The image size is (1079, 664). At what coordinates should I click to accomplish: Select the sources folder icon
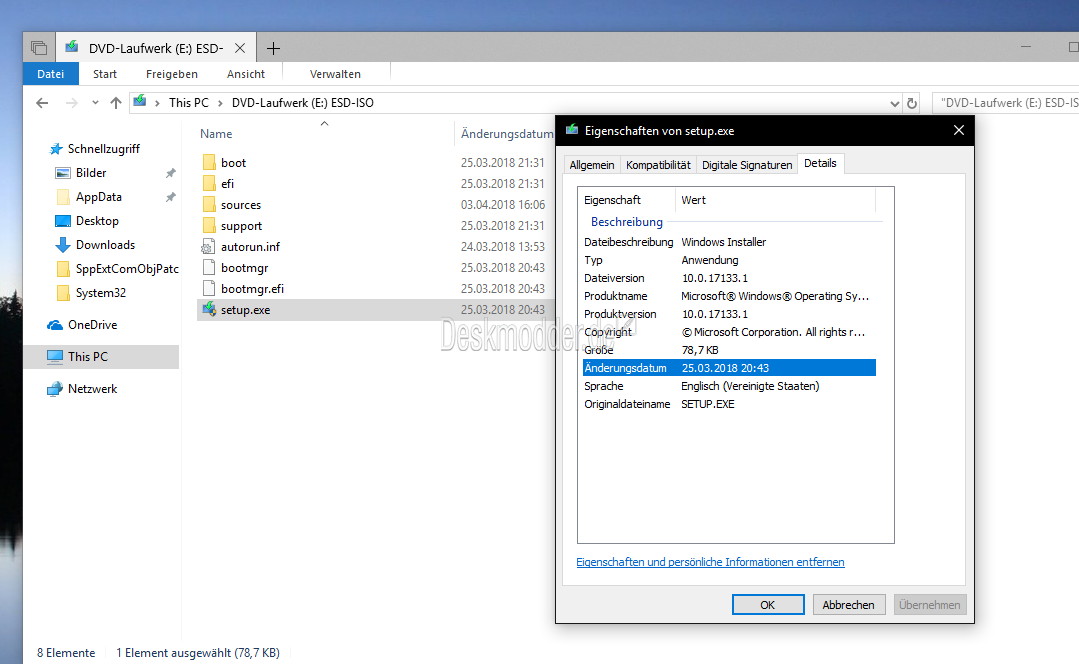[x=209, y=205]
